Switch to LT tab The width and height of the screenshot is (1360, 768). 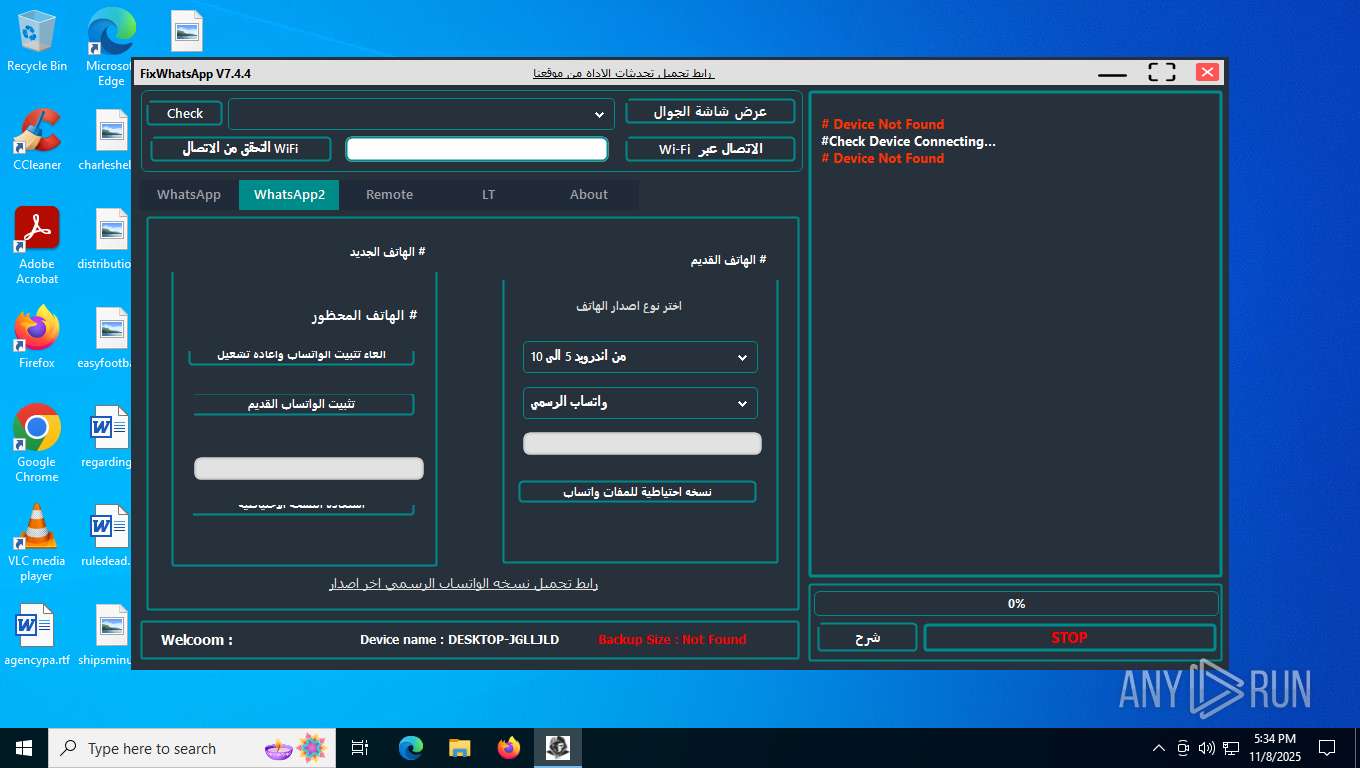click(x=488, y=195)
